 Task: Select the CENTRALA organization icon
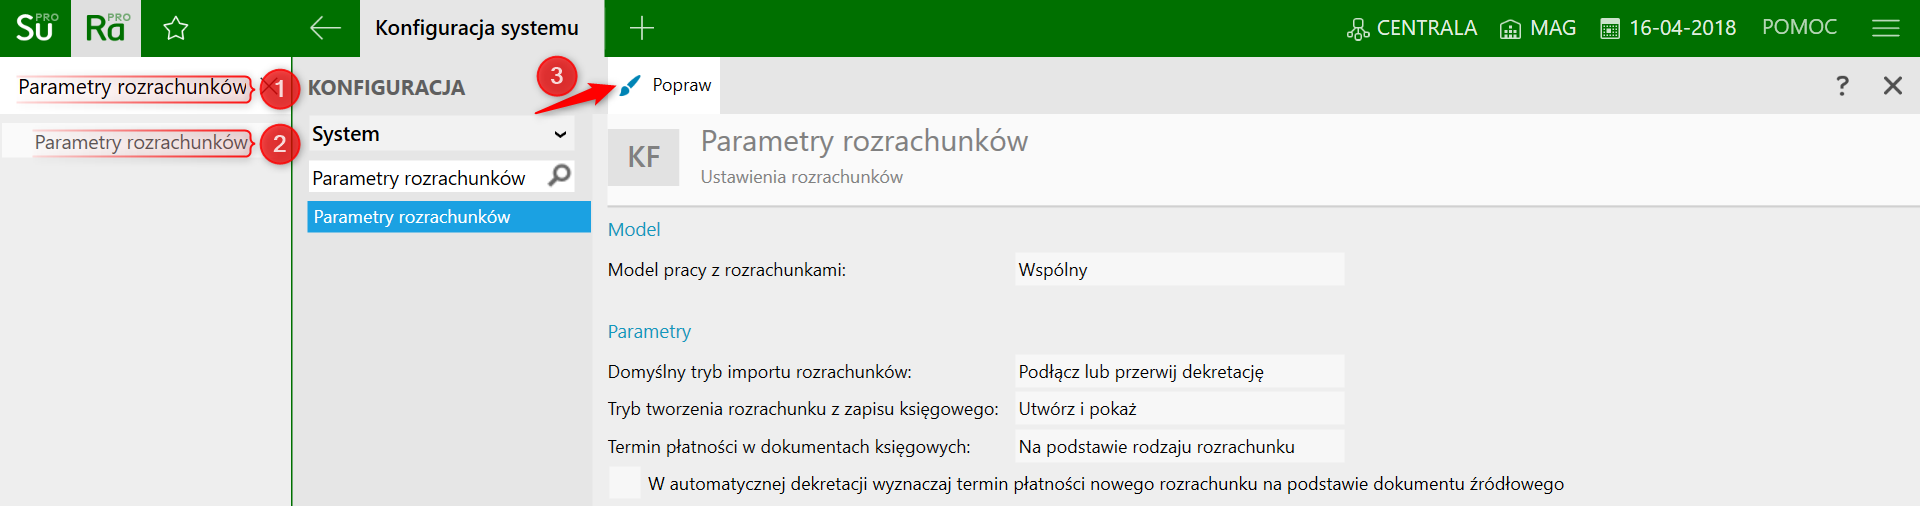tap(1358, 29)
